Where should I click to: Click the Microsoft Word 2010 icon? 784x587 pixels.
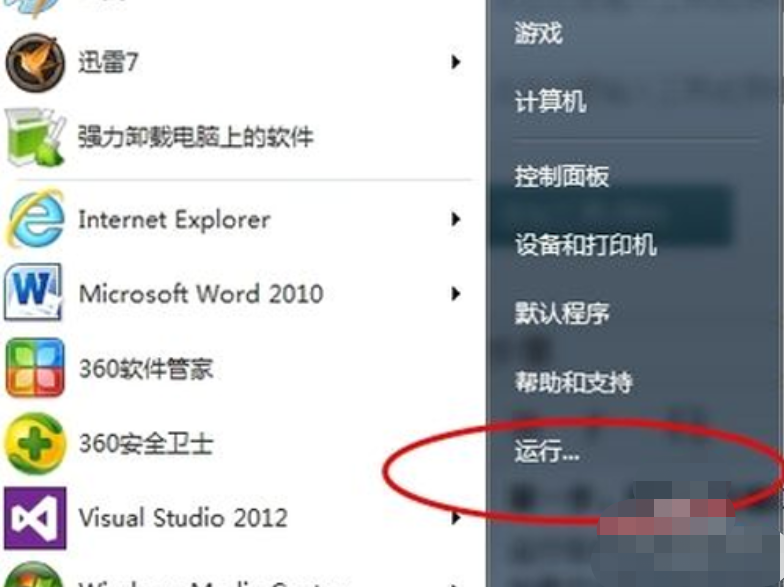pyautogui.click(x=34, y=293)
